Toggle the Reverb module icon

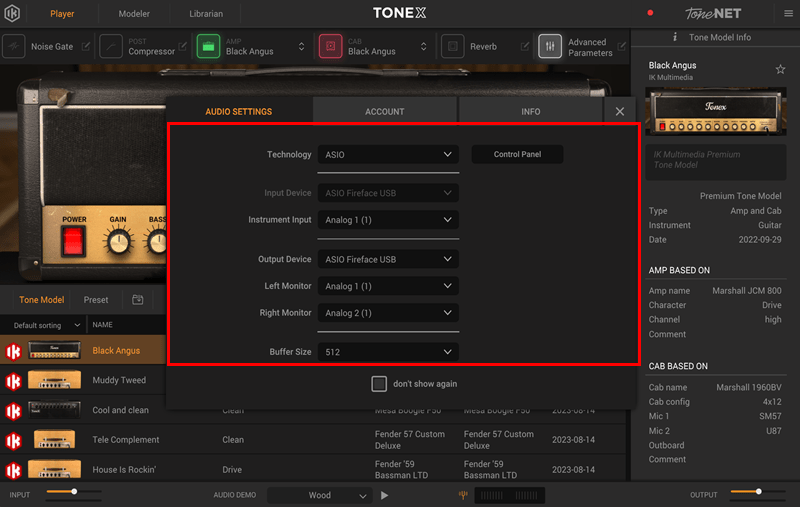coord(453,46)
